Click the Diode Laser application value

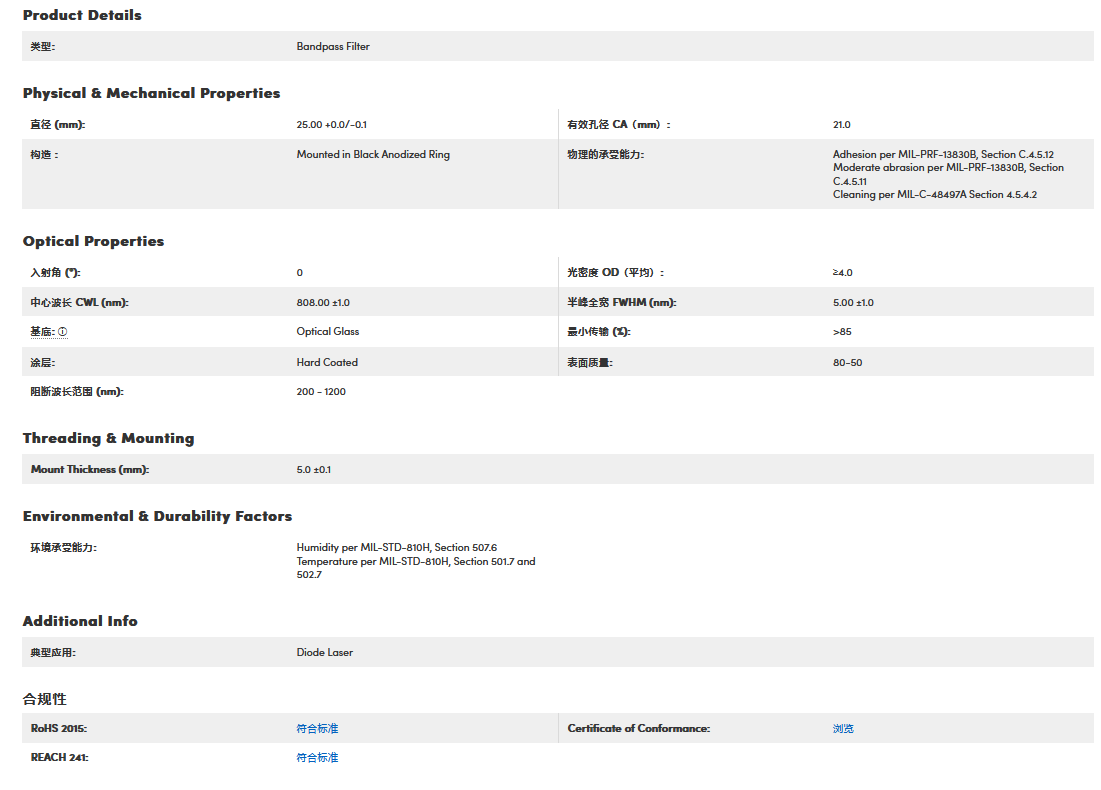[324, 652]
